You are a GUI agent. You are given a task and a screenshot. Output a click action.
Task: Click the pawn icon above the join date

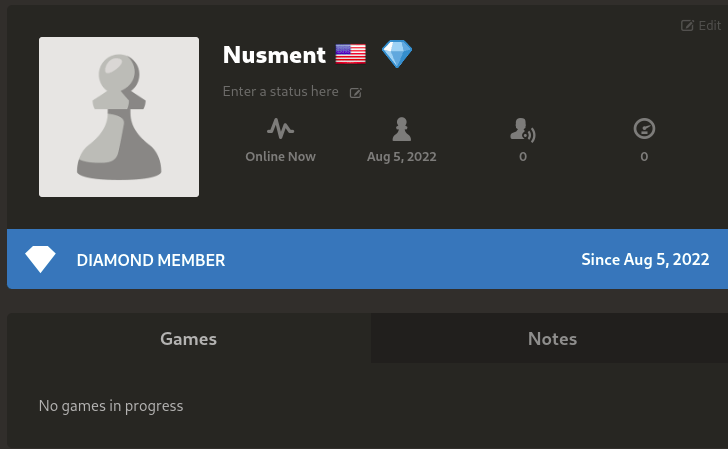click(402, 129)
